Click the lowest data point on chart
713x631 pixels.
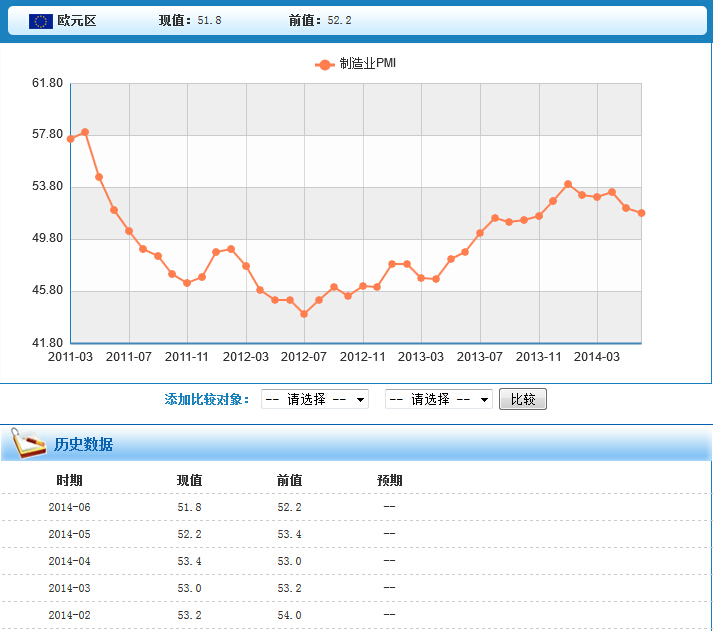point(304,314)
